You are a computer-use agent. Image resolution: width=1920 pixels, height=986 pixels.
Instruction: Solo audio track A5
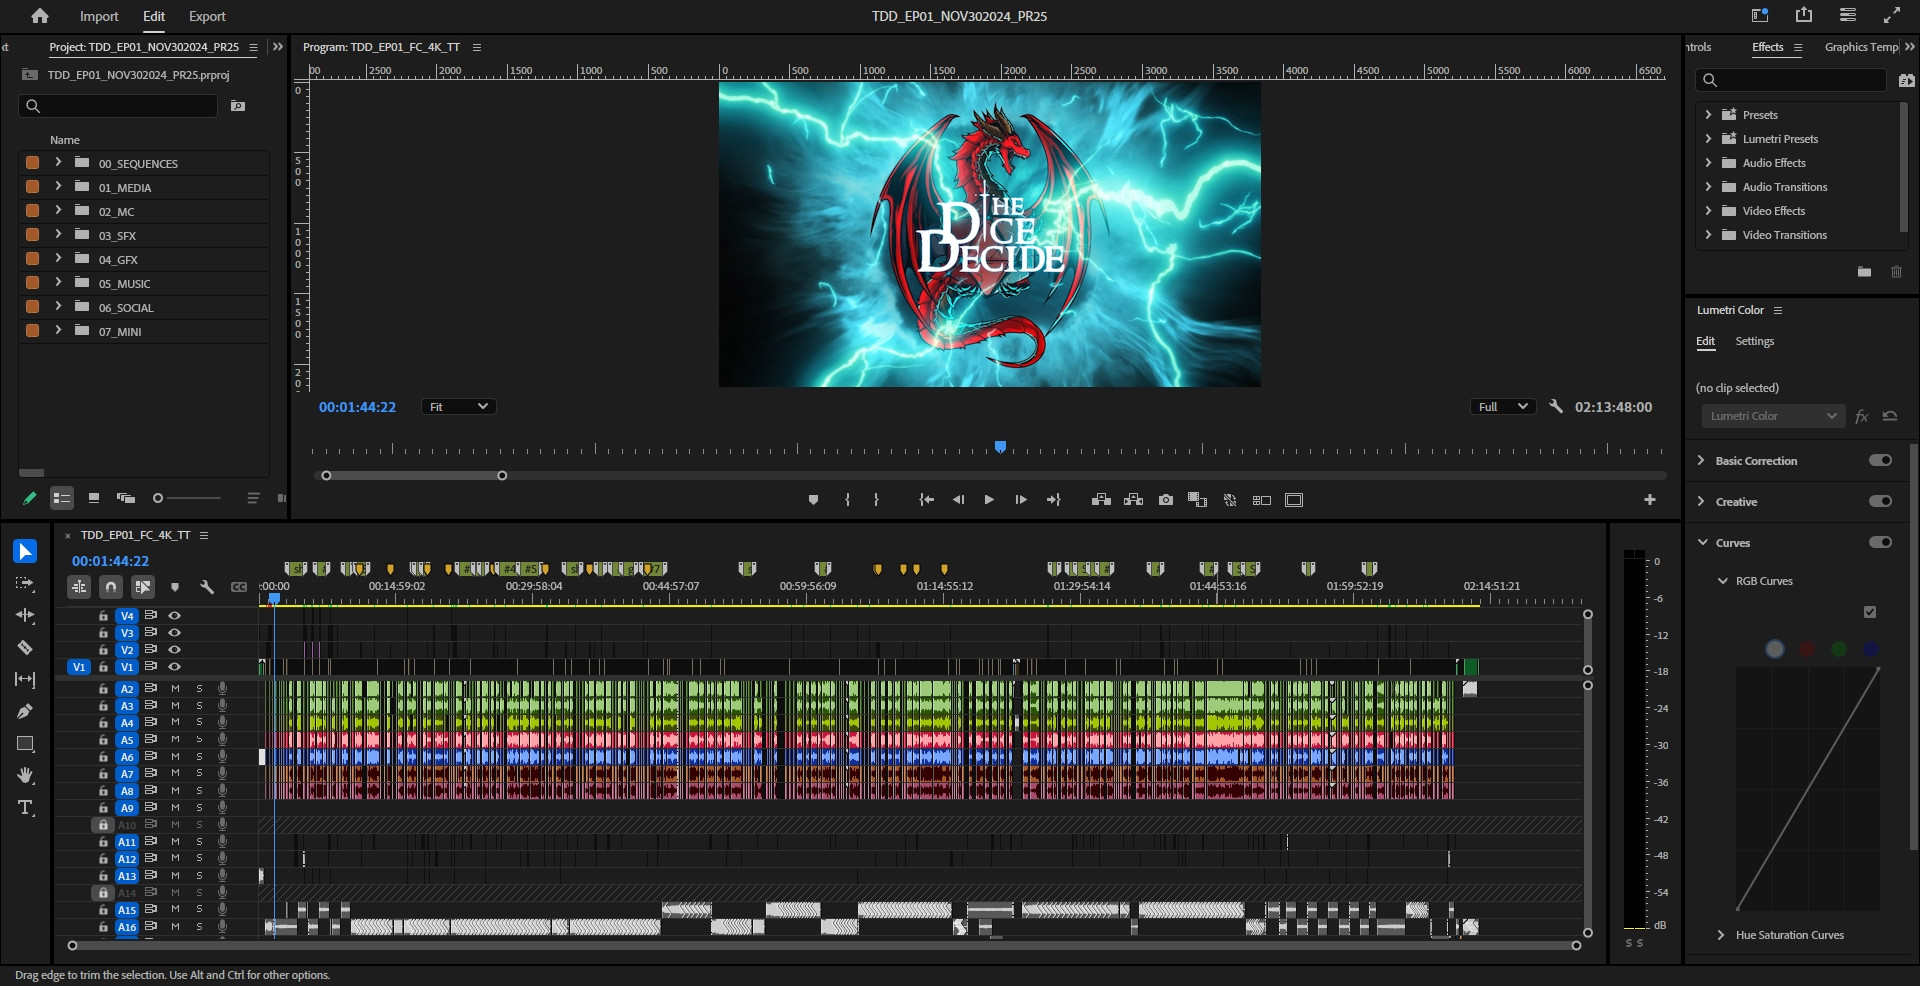[199, 740]
